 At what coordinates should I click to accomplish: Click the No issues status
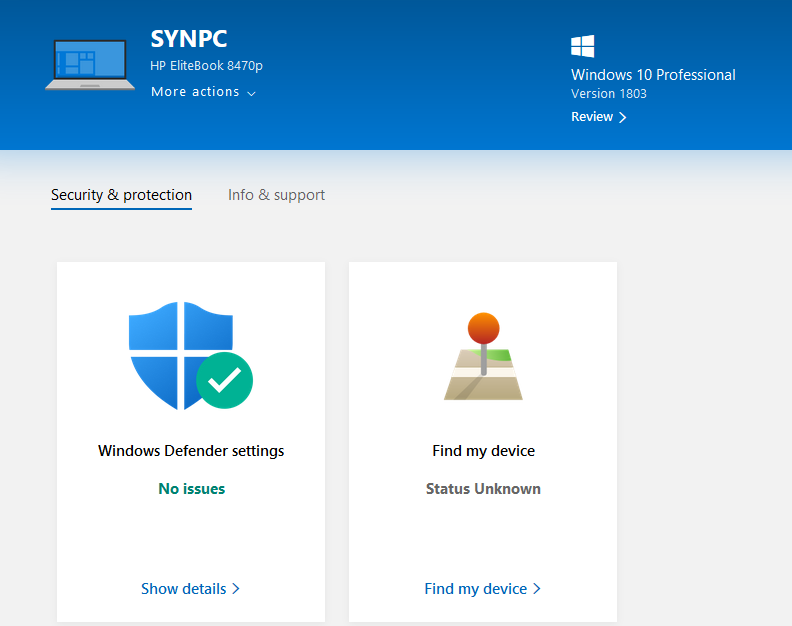tap(191, 489)
